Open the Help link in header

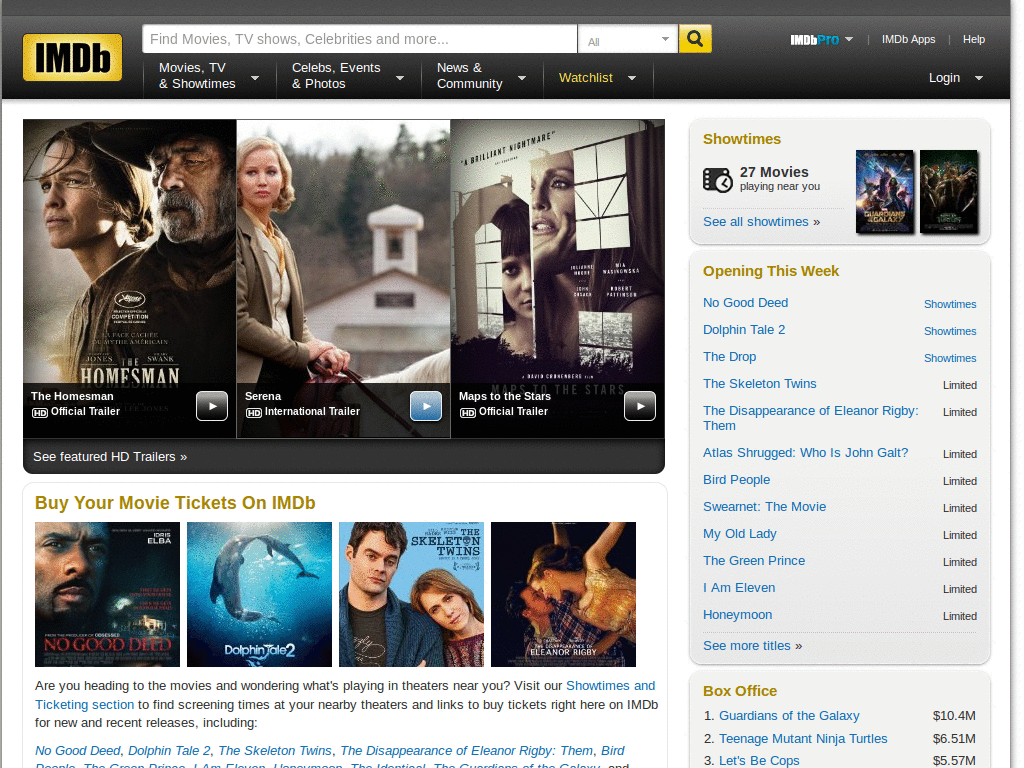(974, 39)
